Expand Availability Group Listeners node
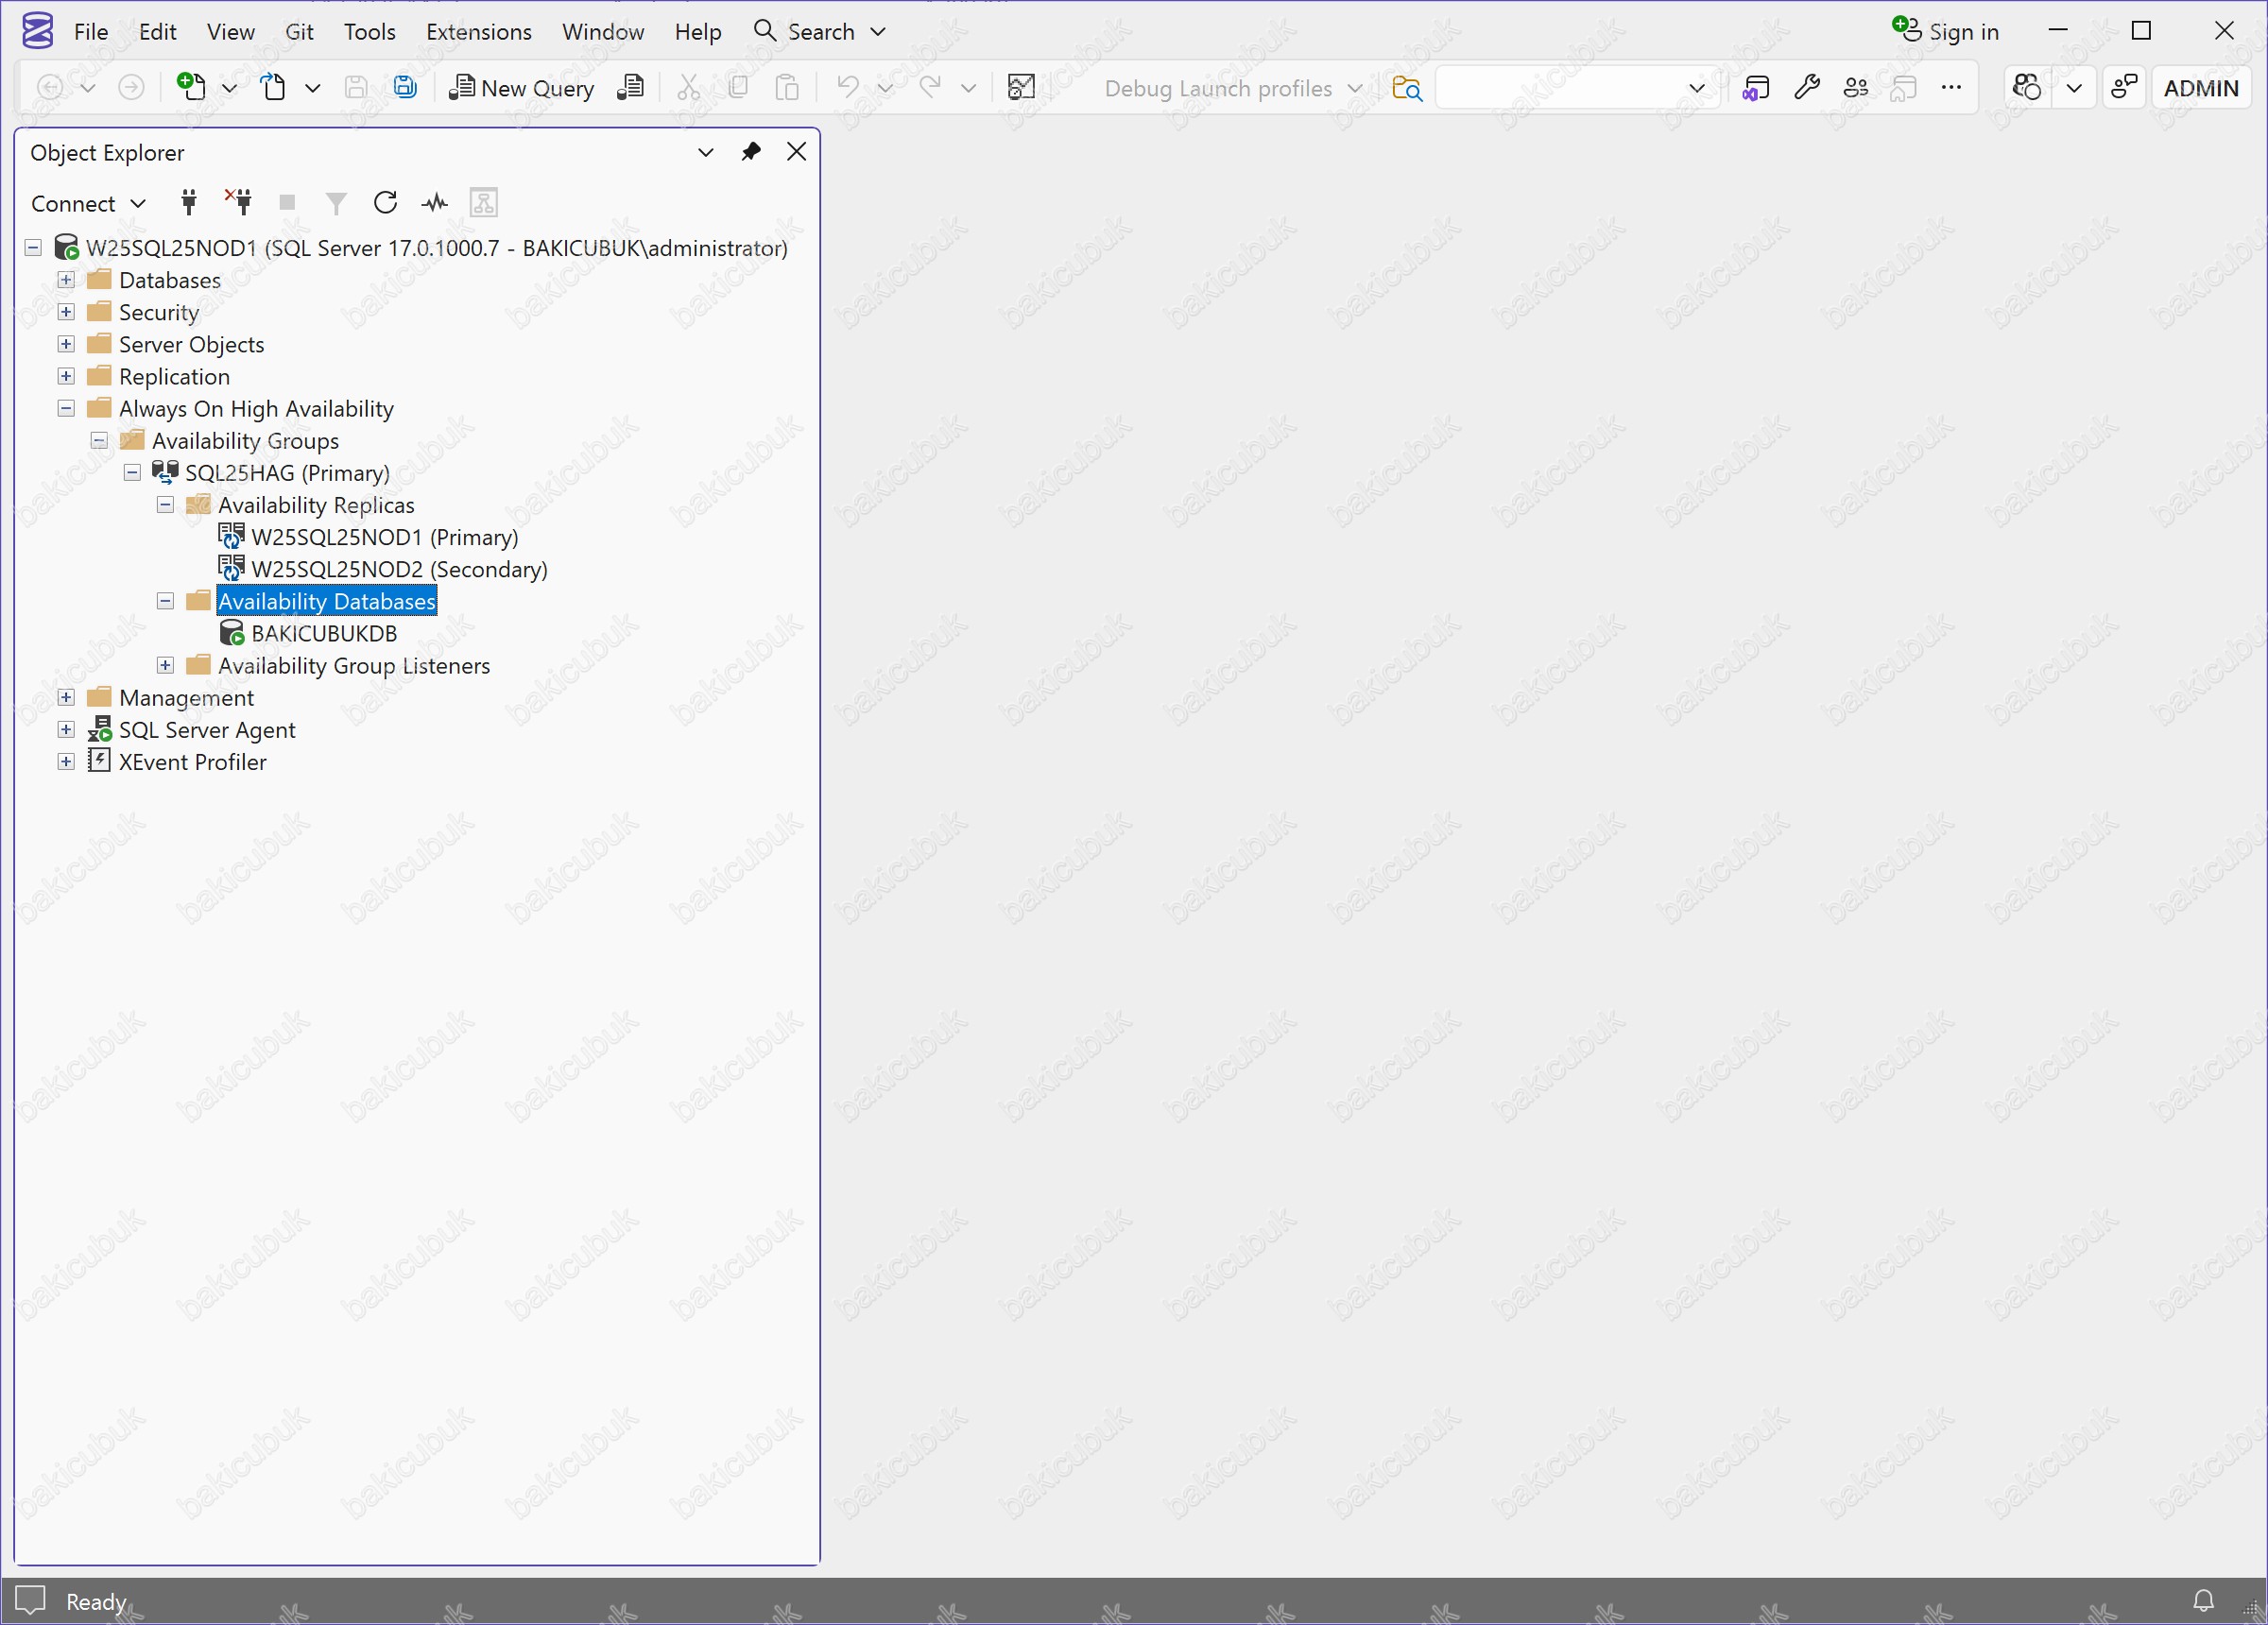2268x1625 pixels. [x=165, y=665]
